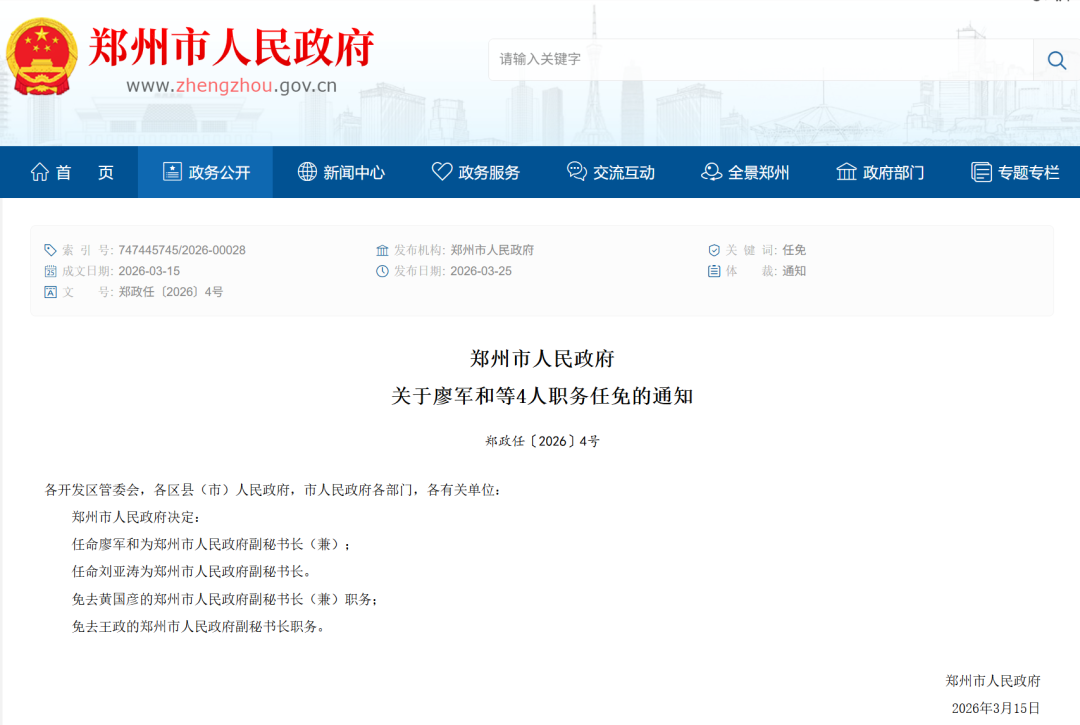Click the building icon for 政府部门
This screenshot has height=725, width=1080.
point(846,172)
